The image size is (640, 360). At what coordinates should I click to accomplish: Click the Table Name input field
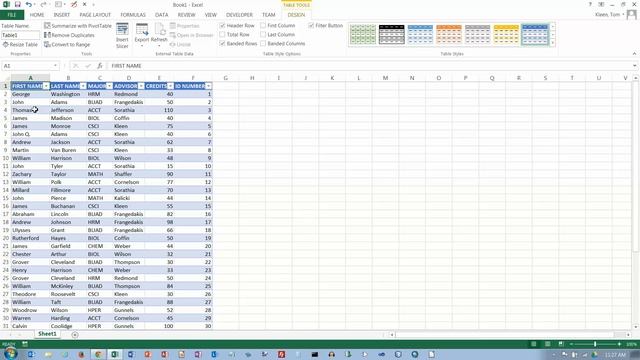point(20,35)
